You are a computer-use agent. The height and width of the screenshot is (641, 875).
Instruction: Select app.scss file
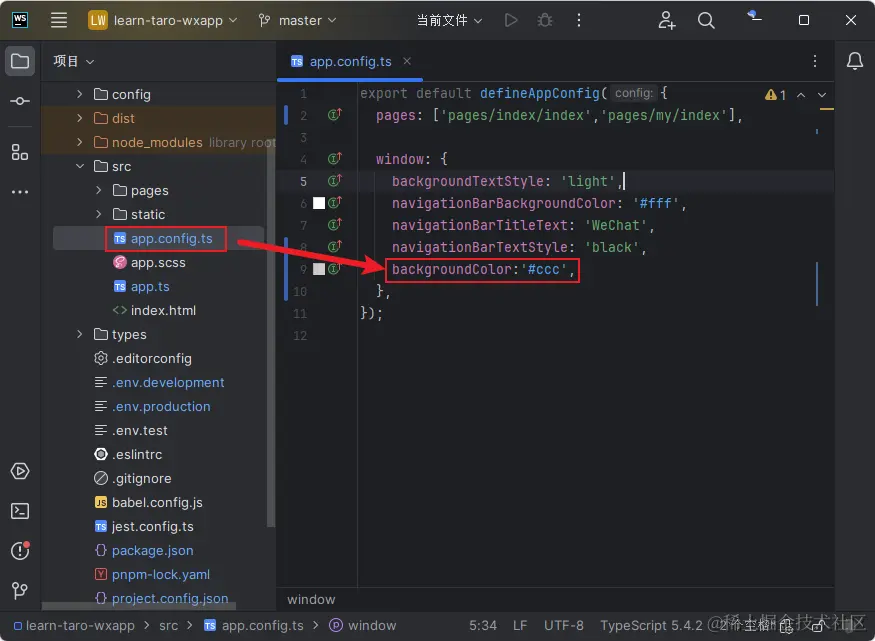click(x=158, y=262)
